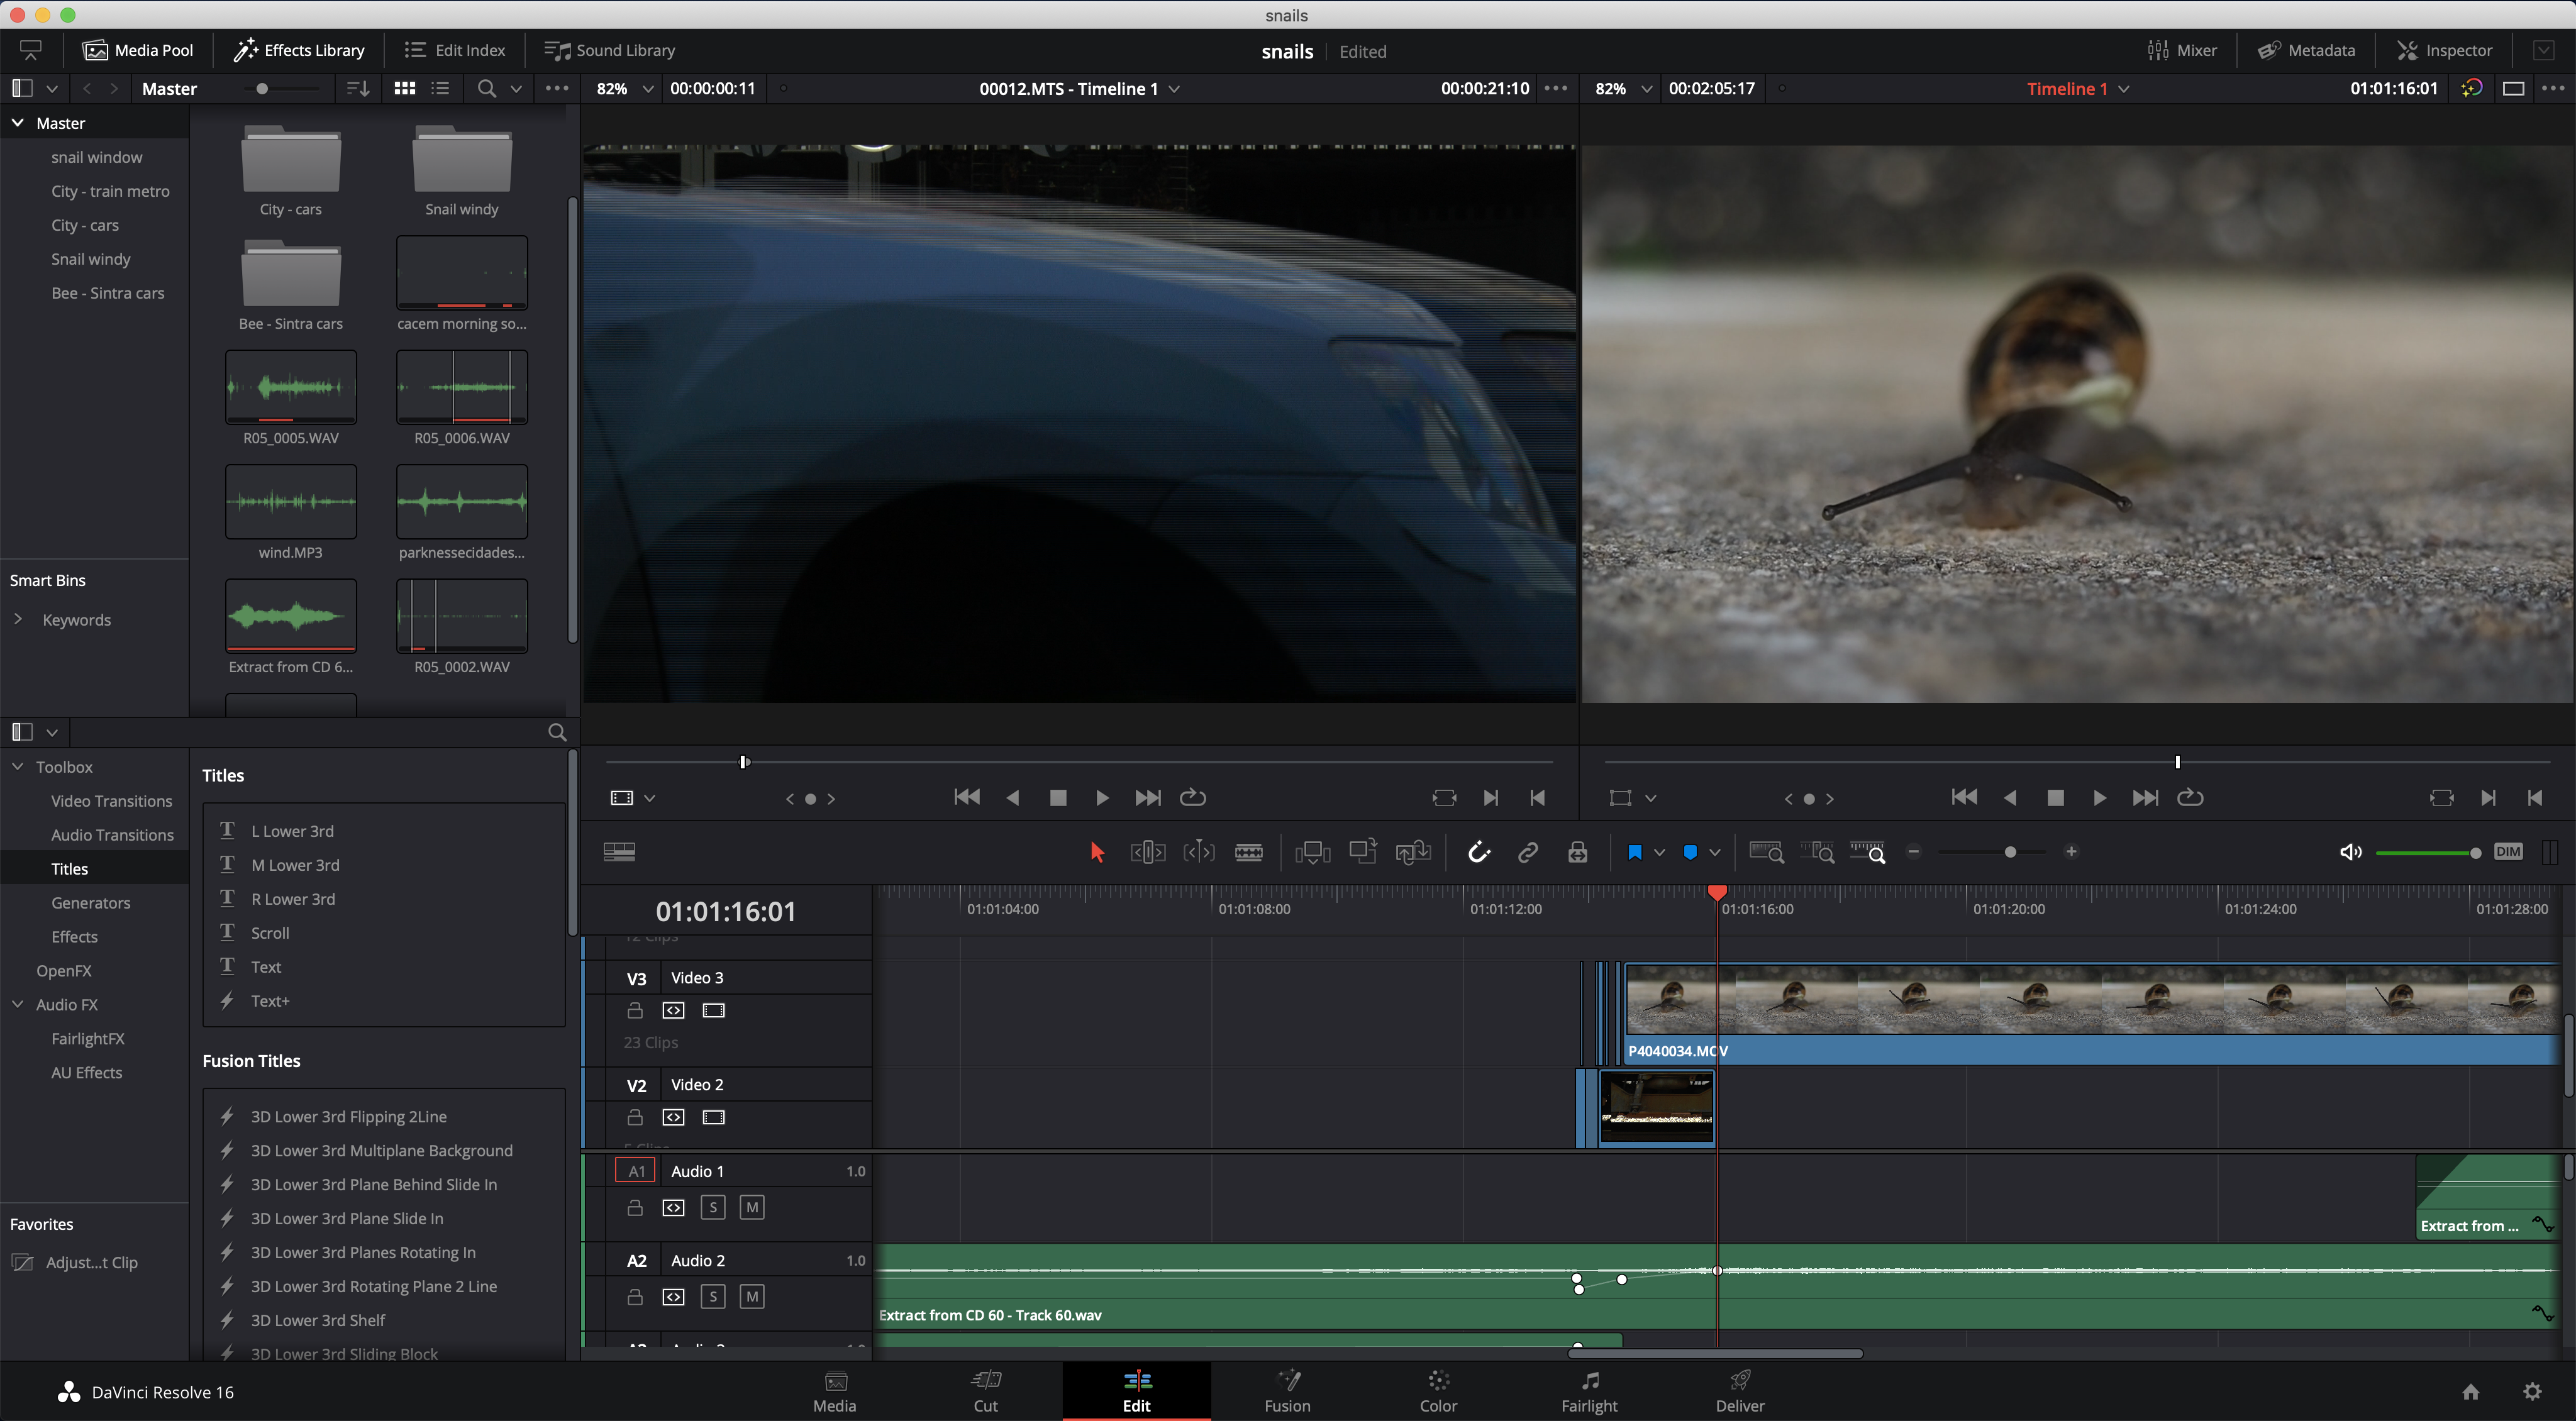This screenshot has width=2576, height=1421.
Task: Collapse the Master bin tree
Action: click(x=18, y=123)
